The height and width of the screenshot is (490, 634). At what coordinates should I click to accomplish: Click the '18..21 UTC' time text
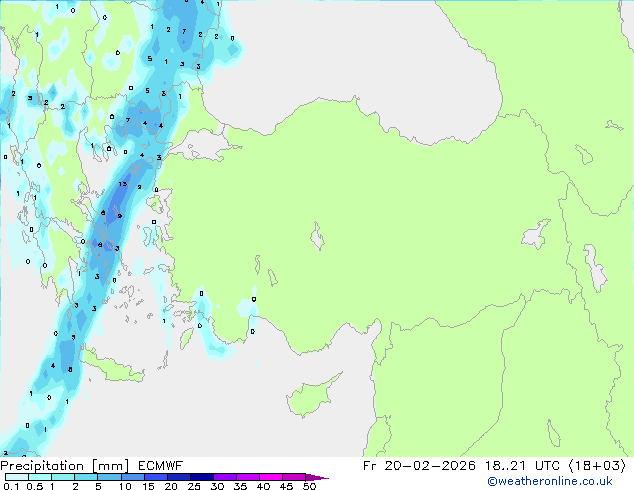tap(522, 466)
